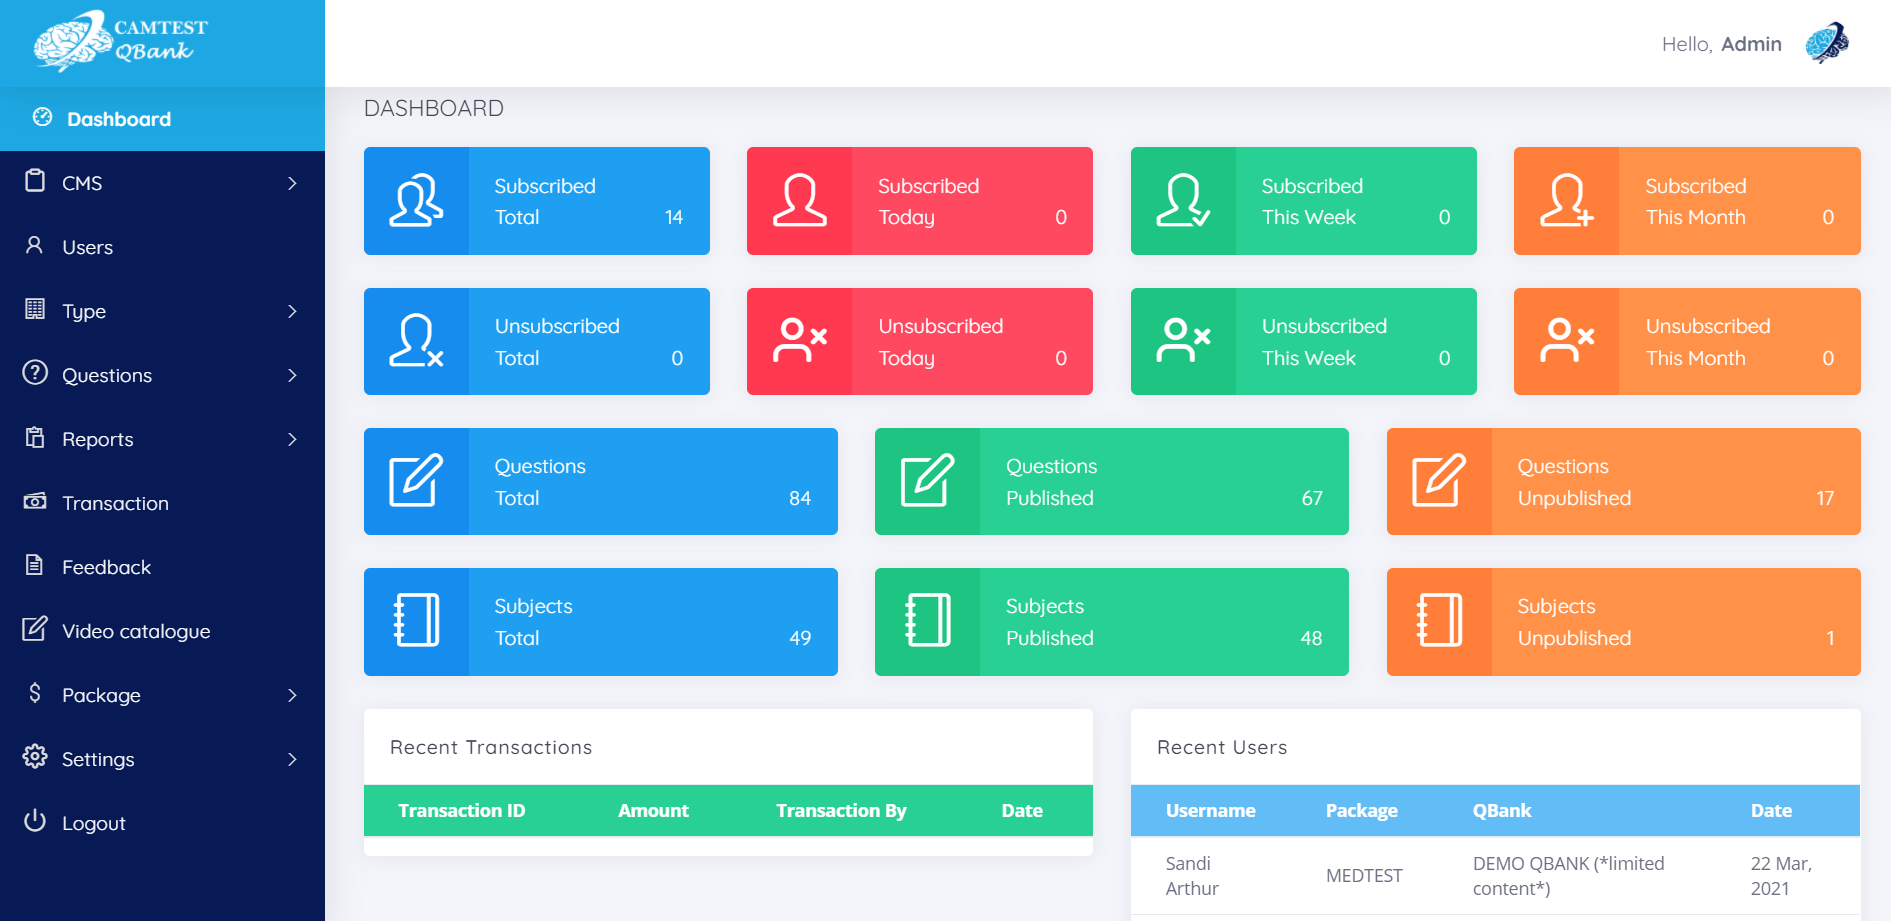
Task: Expand the Package submenu chevron
Action: click(x=292, y=695)
